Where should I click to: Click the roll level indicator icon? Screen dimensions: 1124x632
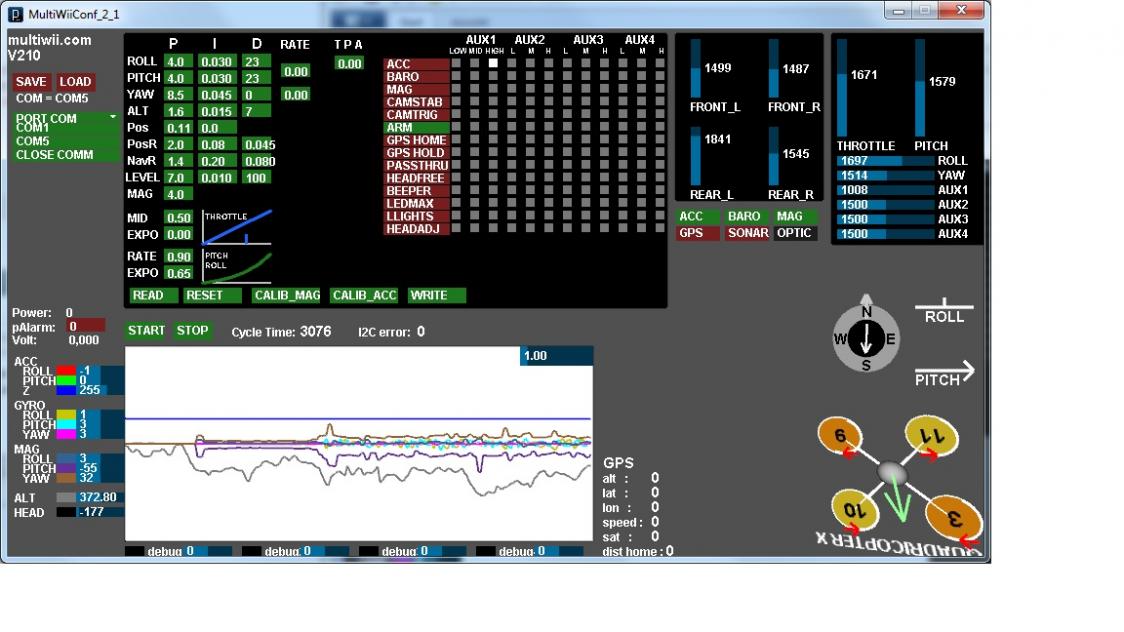[944, 312]
